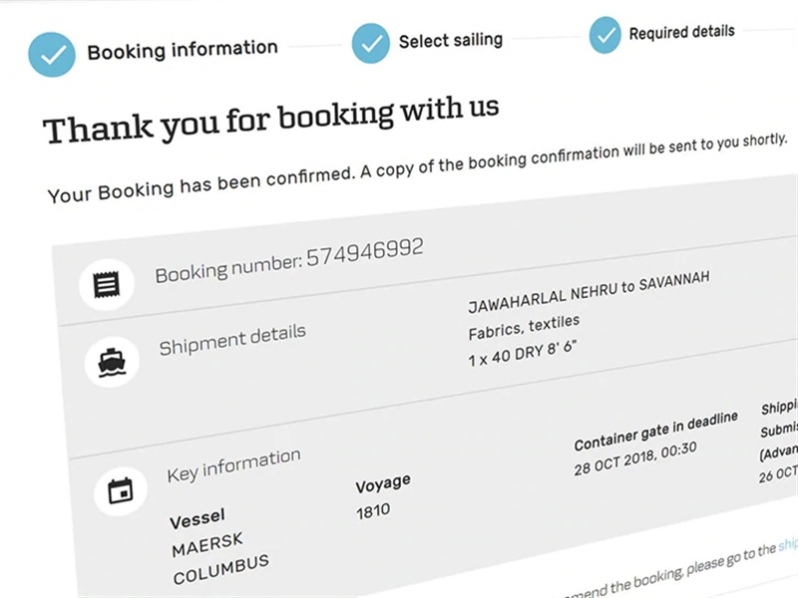Viewport: 798px width, 598px height.
Task: Click the Shipment details heading
Action: point(232,339)
